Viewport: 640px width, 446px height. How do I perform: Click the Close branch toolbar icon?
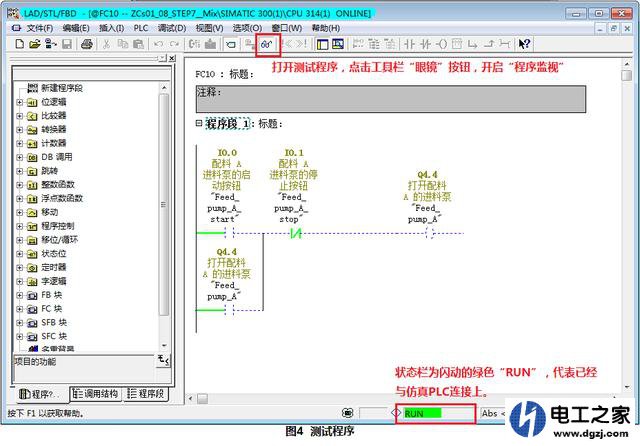pyautogui.click(x=489, y=44)
